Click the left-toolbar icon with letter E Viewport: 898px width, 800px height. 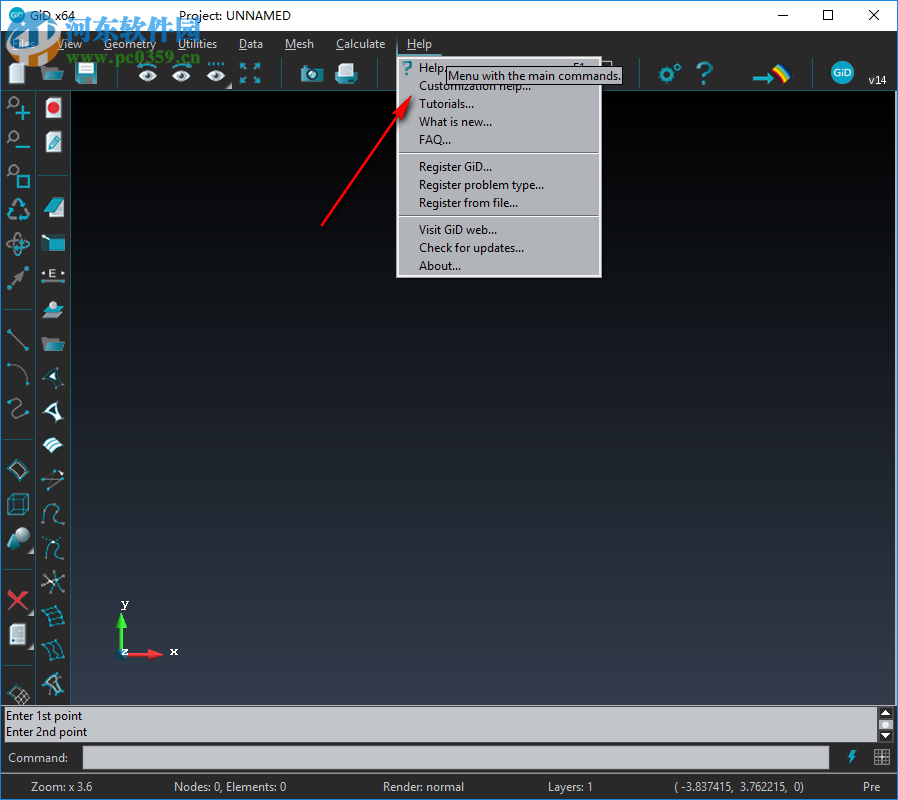(x=53, y=274)
